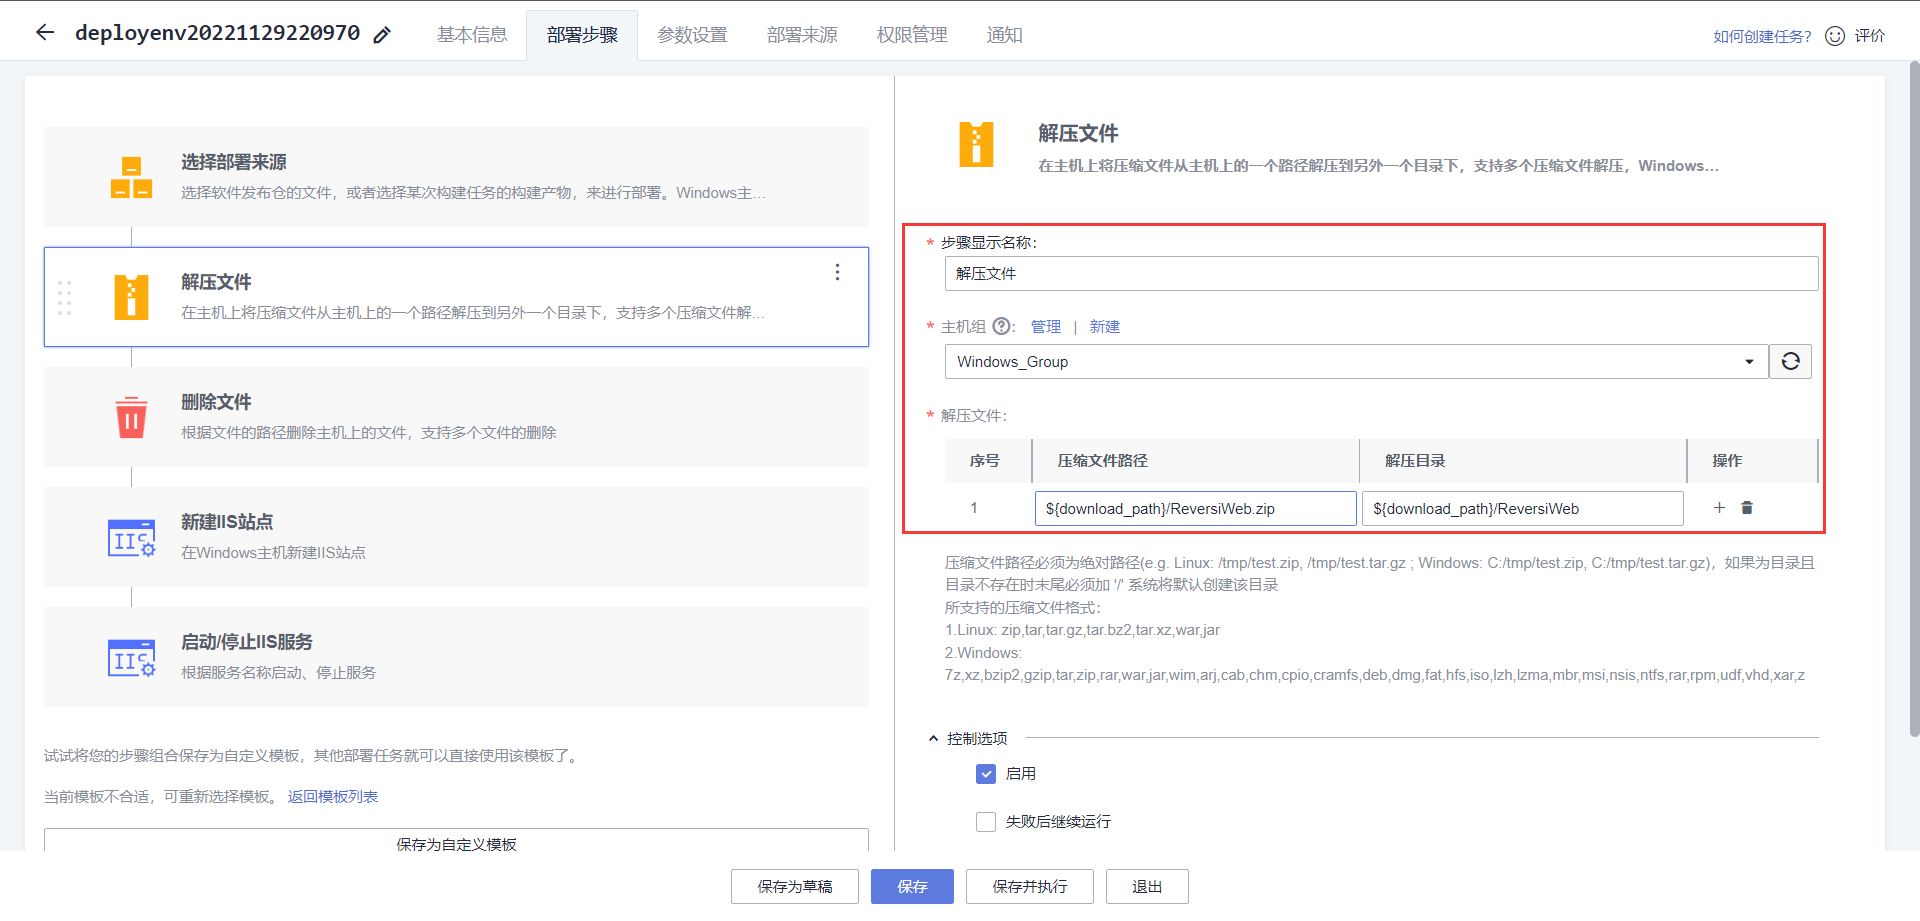The height and width of the screenshot is (921, 1920).
Task: Select the 解压文件 zip step icon
Action: tap(131, 297)
